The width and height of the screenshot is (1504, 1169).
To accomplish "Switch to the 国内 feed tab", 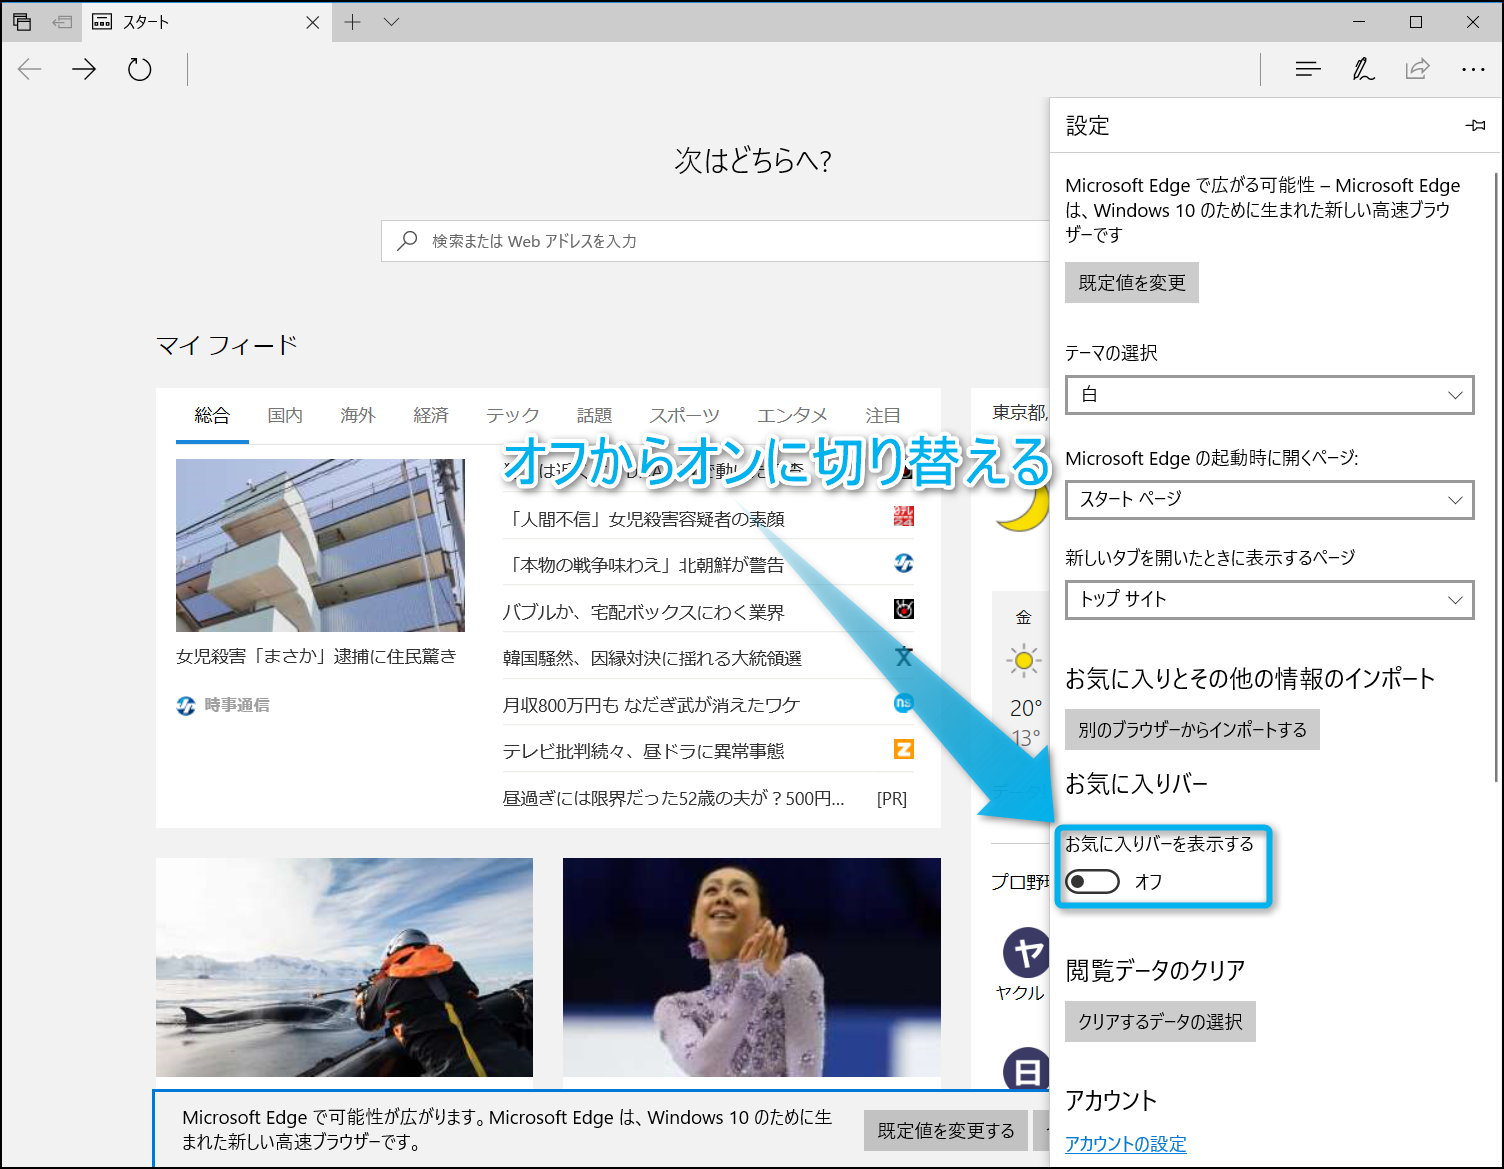I will click(x=285, y=415).
